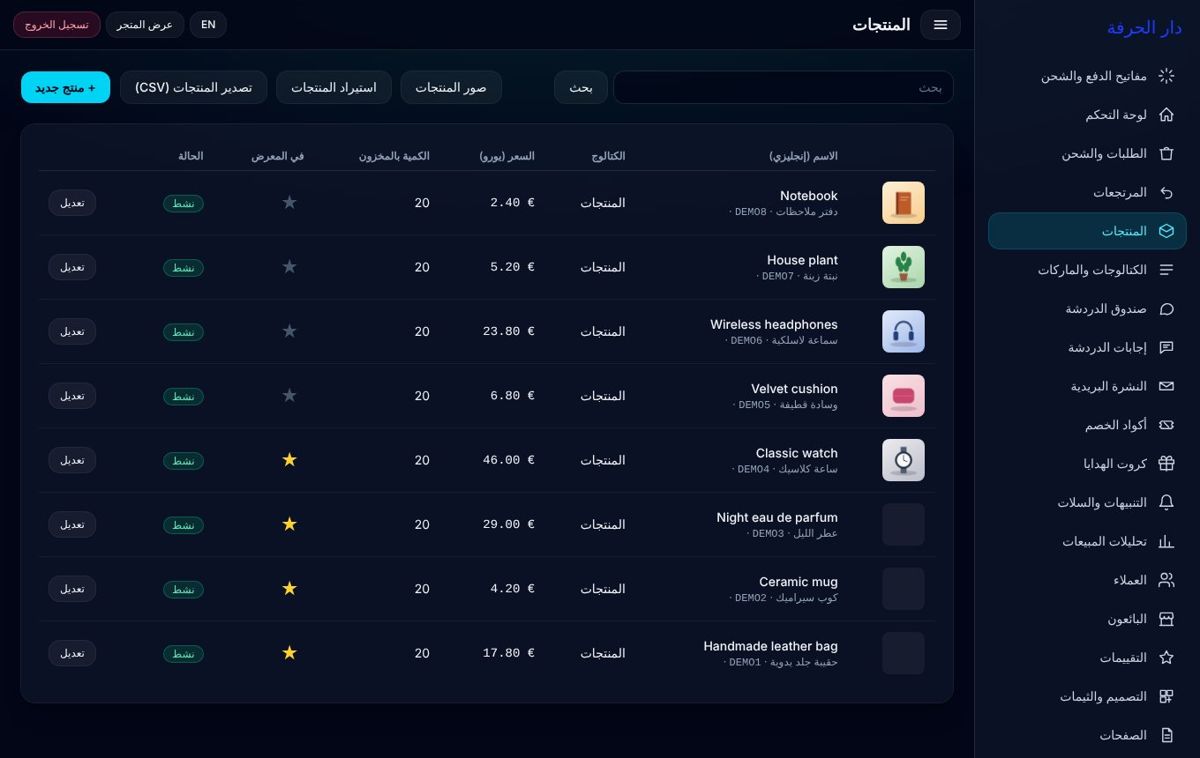This screenshot has height=758, width=1200.
Task: Click the Night eau de parfum name
Action: (x=777, y=517)
